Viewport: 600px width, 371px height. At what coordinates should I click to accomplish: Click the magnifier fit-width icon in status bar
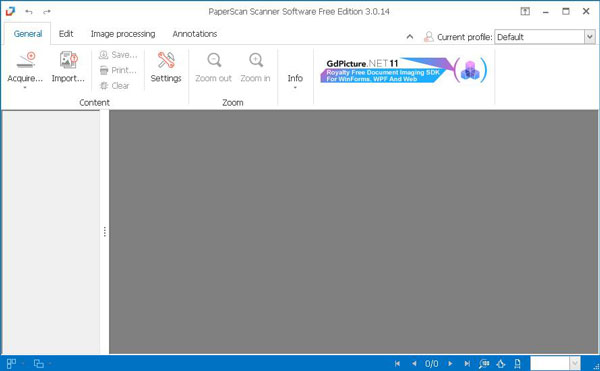tap(484, 364)
